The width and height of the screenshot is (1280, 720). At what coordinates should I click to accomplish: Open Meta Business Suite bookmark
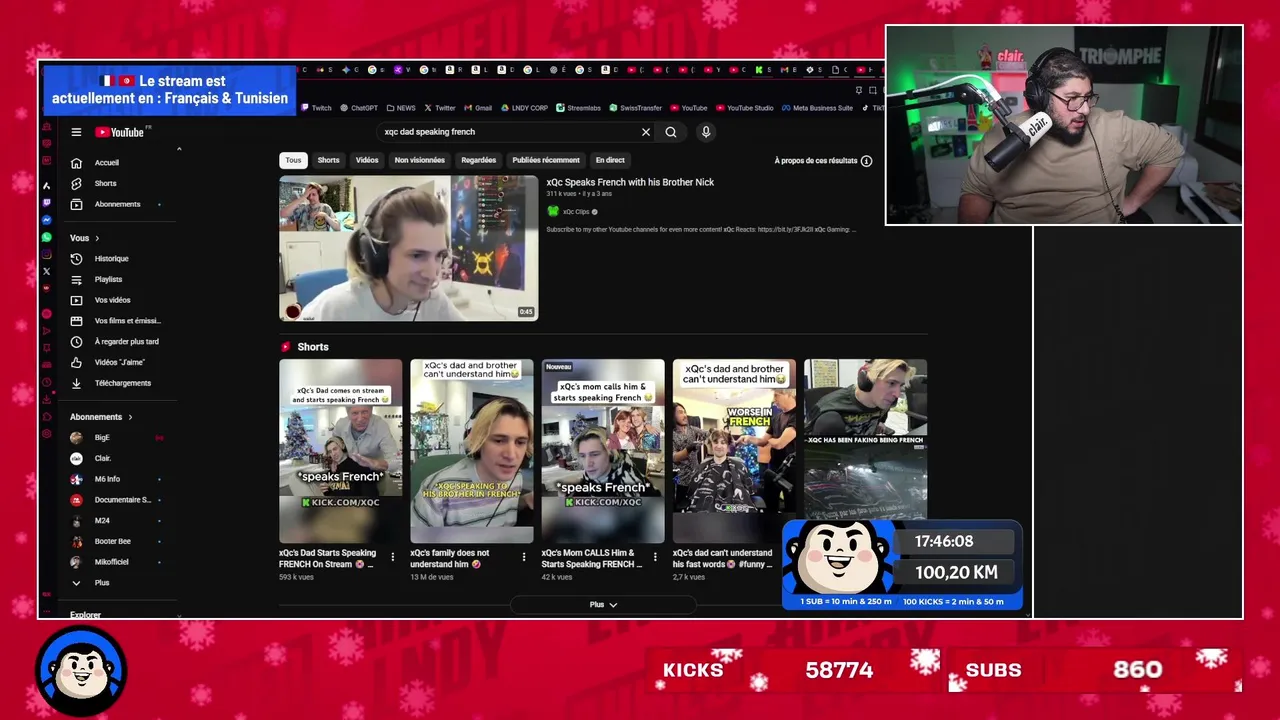817,108
